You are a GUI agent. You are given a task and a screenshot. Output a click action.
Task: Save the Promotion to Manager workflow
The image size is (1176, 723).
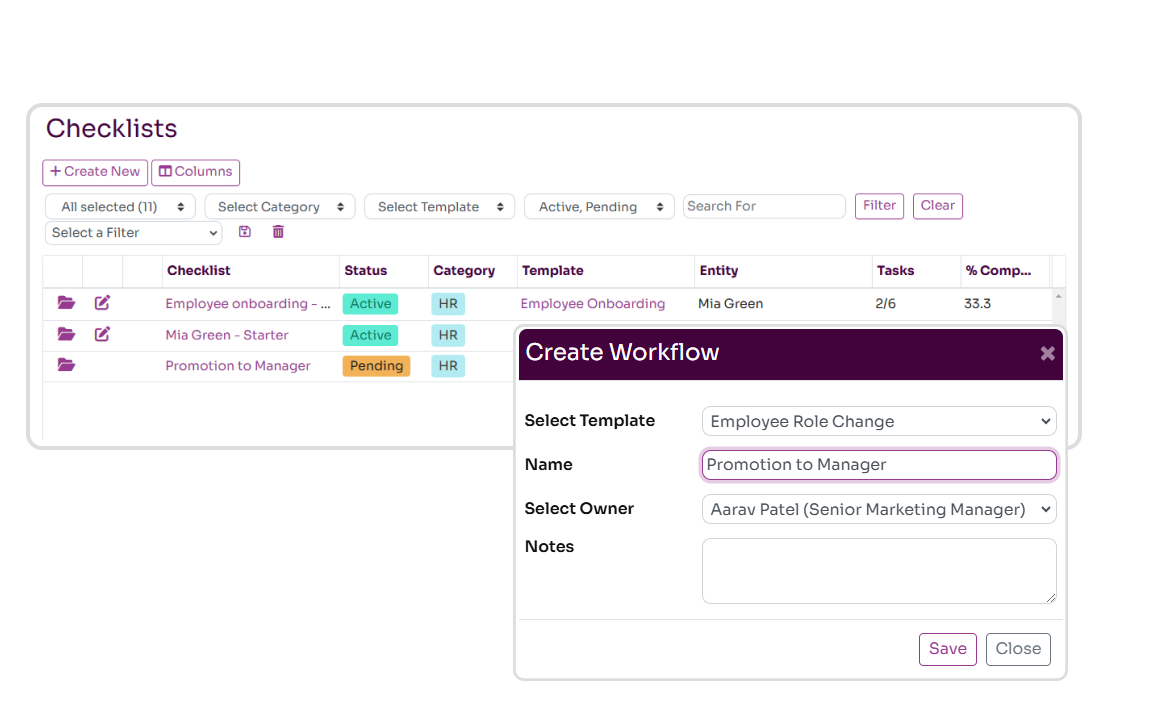(x=947, y=649)
